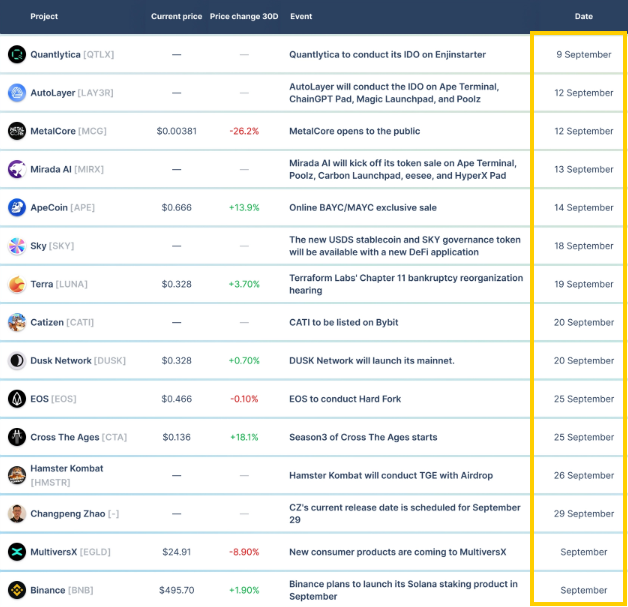Click the Event column header

tap(301, 16)
